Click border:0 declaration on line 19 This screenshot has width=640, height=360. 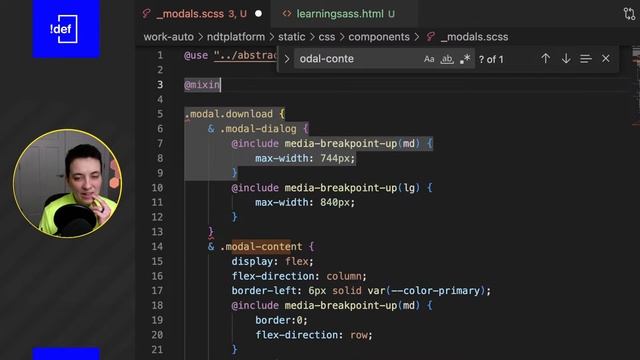click(281, 320)
